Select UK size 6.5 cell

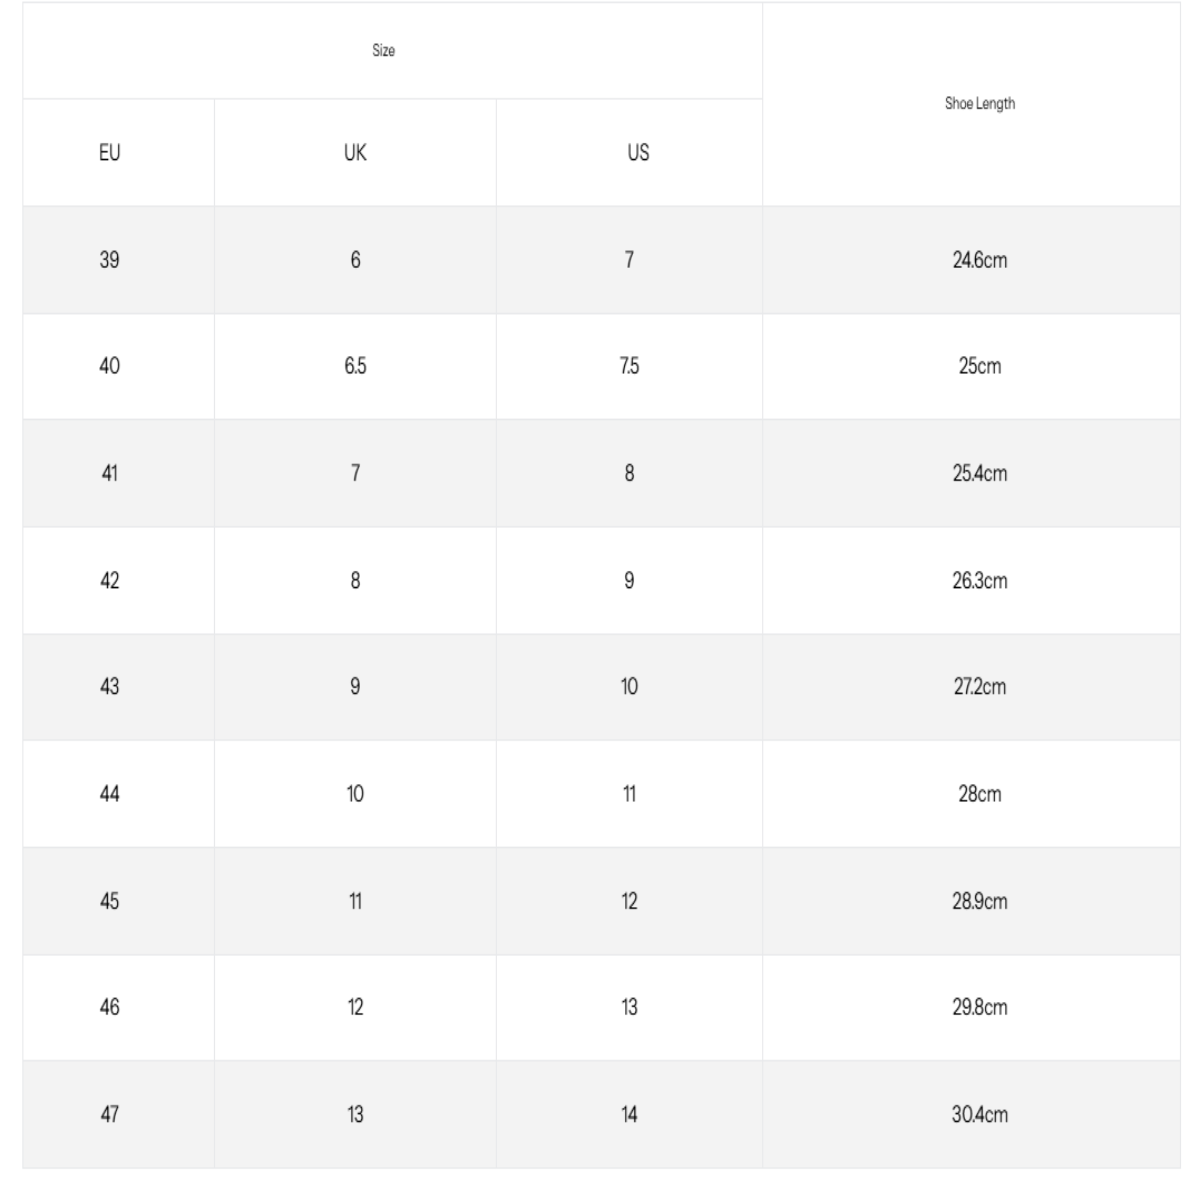coord(355,366)
